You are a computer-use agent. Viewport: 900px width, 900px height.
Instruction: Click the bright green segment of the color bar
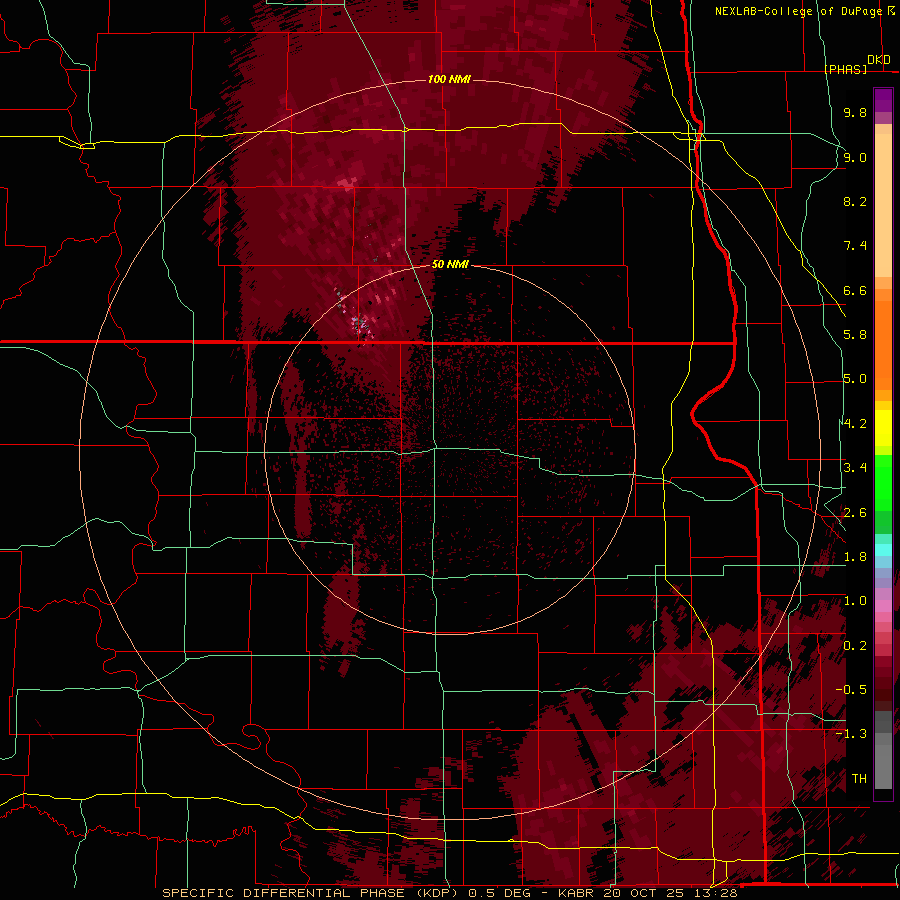883,485
